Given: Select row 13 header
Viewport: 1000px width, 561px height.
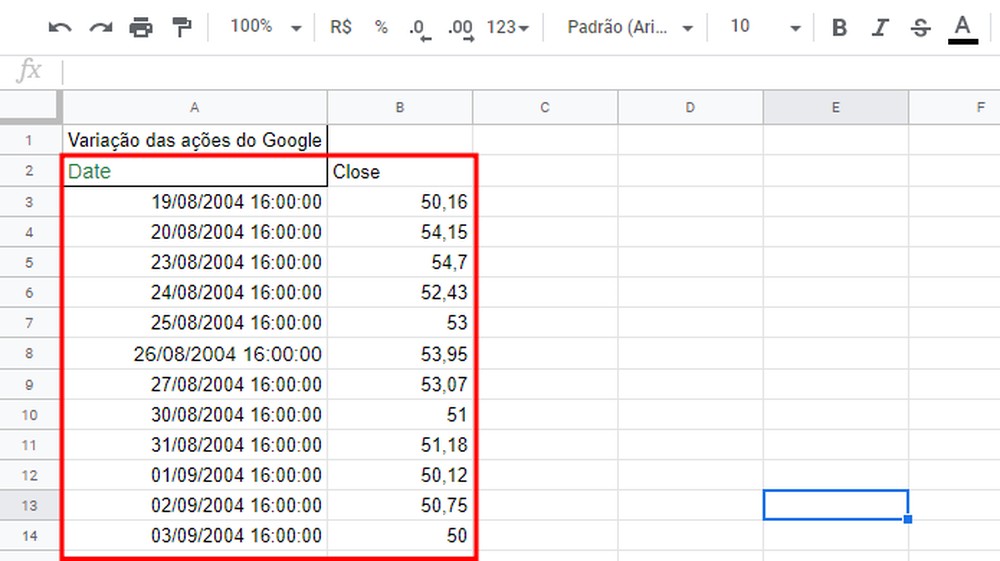Looking at the screenshot, I should pos(30,505).
